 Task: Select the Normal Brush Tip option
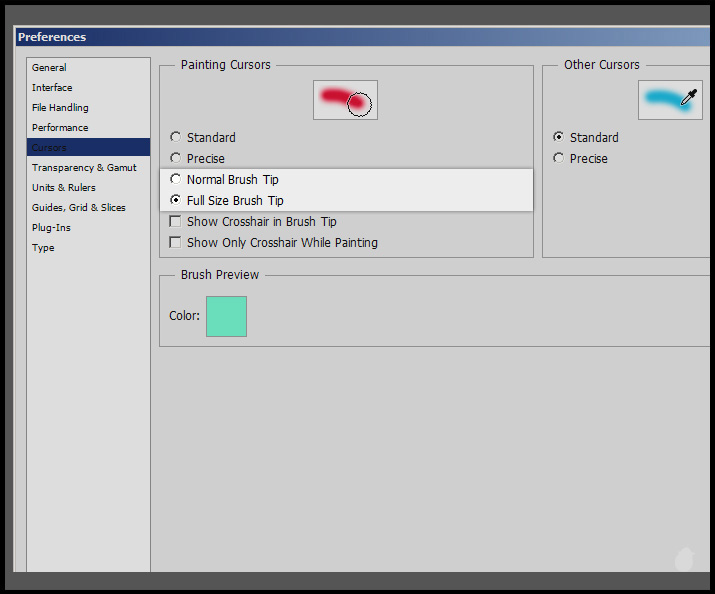(x=176, y=180)
